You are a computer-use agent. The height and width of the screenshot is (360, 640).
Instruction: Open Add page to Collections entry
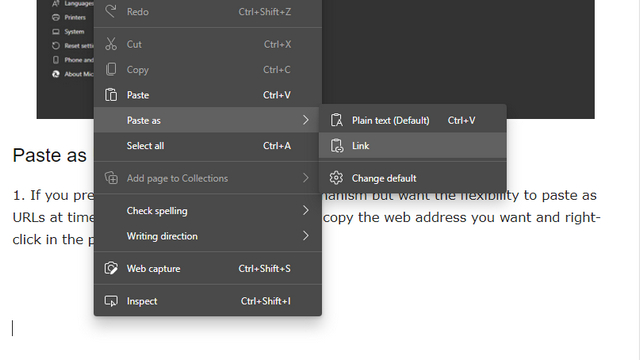pyautogui.click(x=208, y=178)
